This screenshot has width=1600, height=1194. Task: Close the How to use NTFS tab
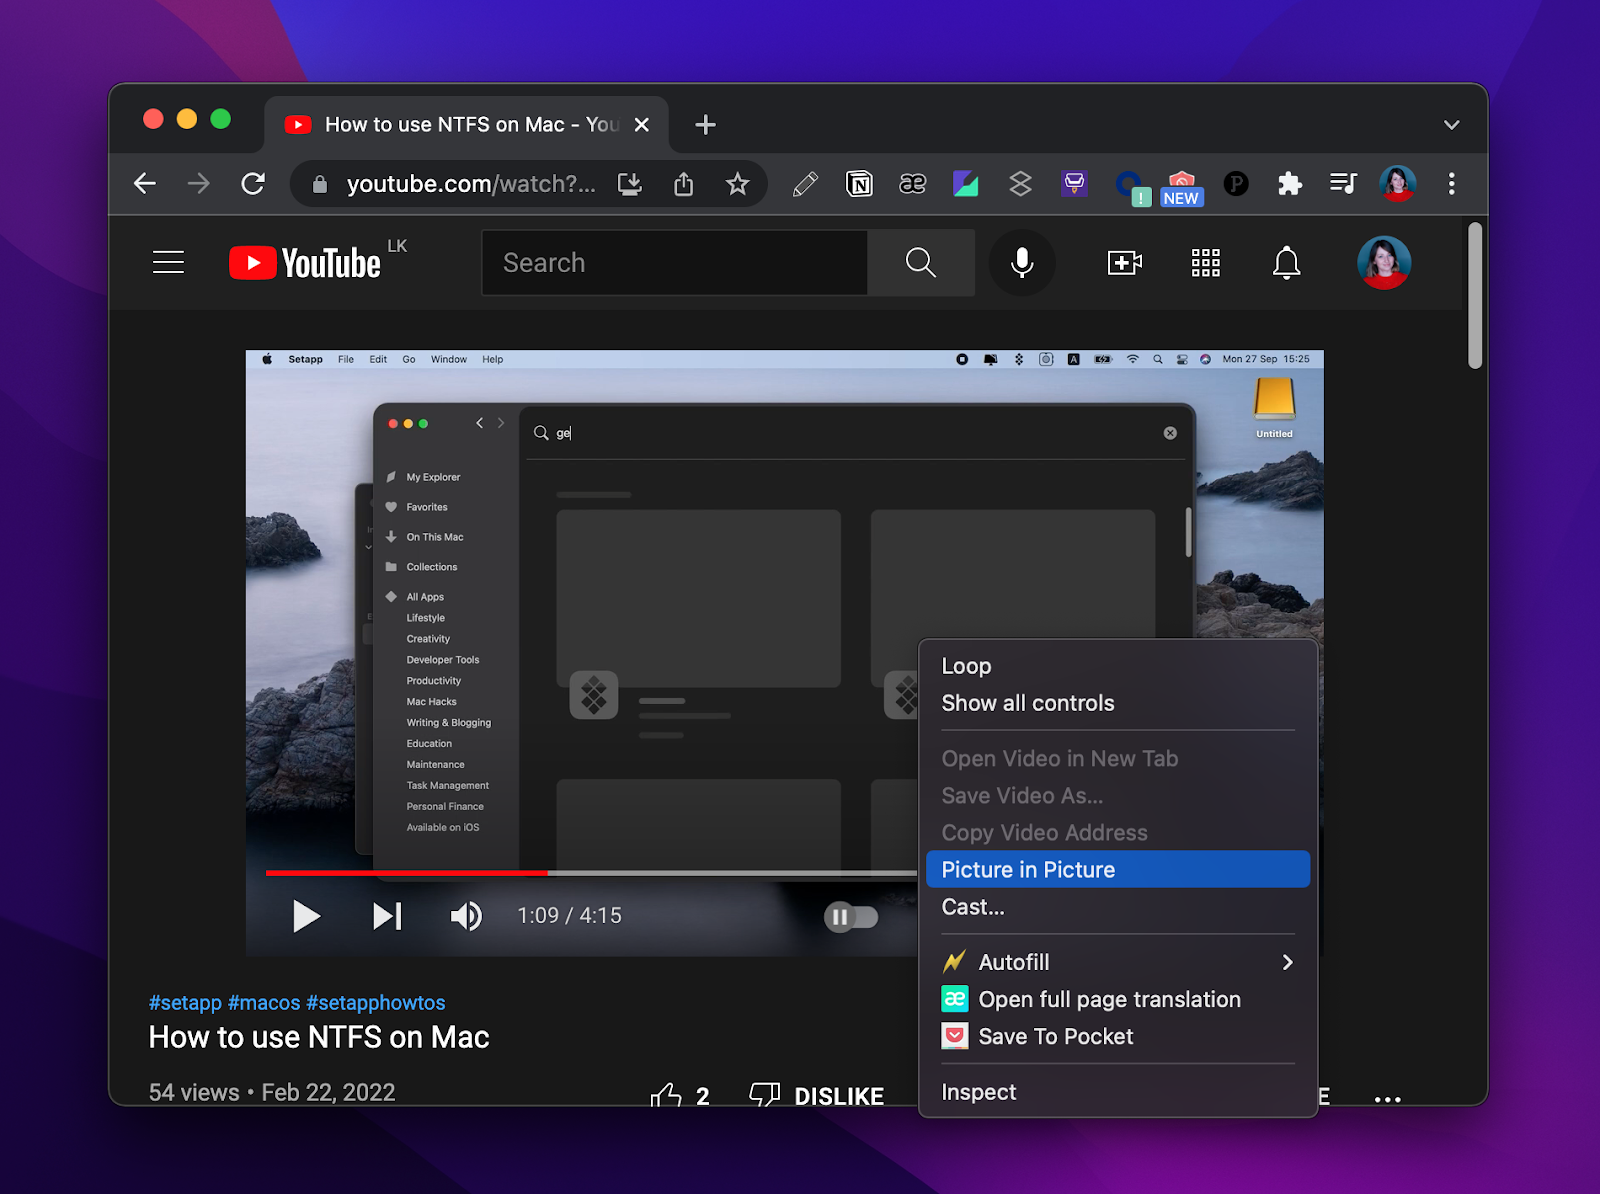[642, 125]
